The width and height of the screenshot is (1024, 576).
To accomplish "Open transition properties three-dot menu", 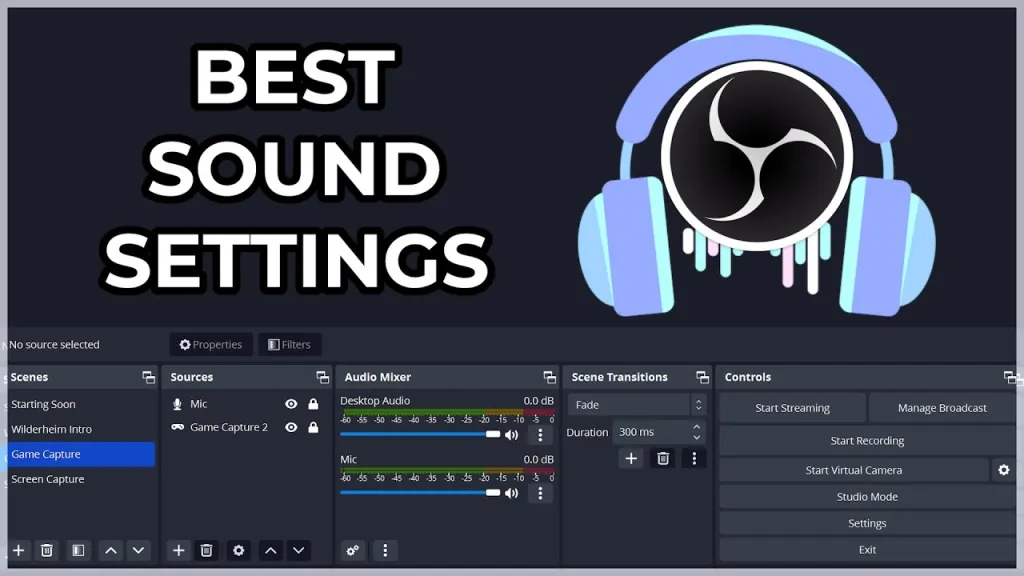I will (694, 458).
